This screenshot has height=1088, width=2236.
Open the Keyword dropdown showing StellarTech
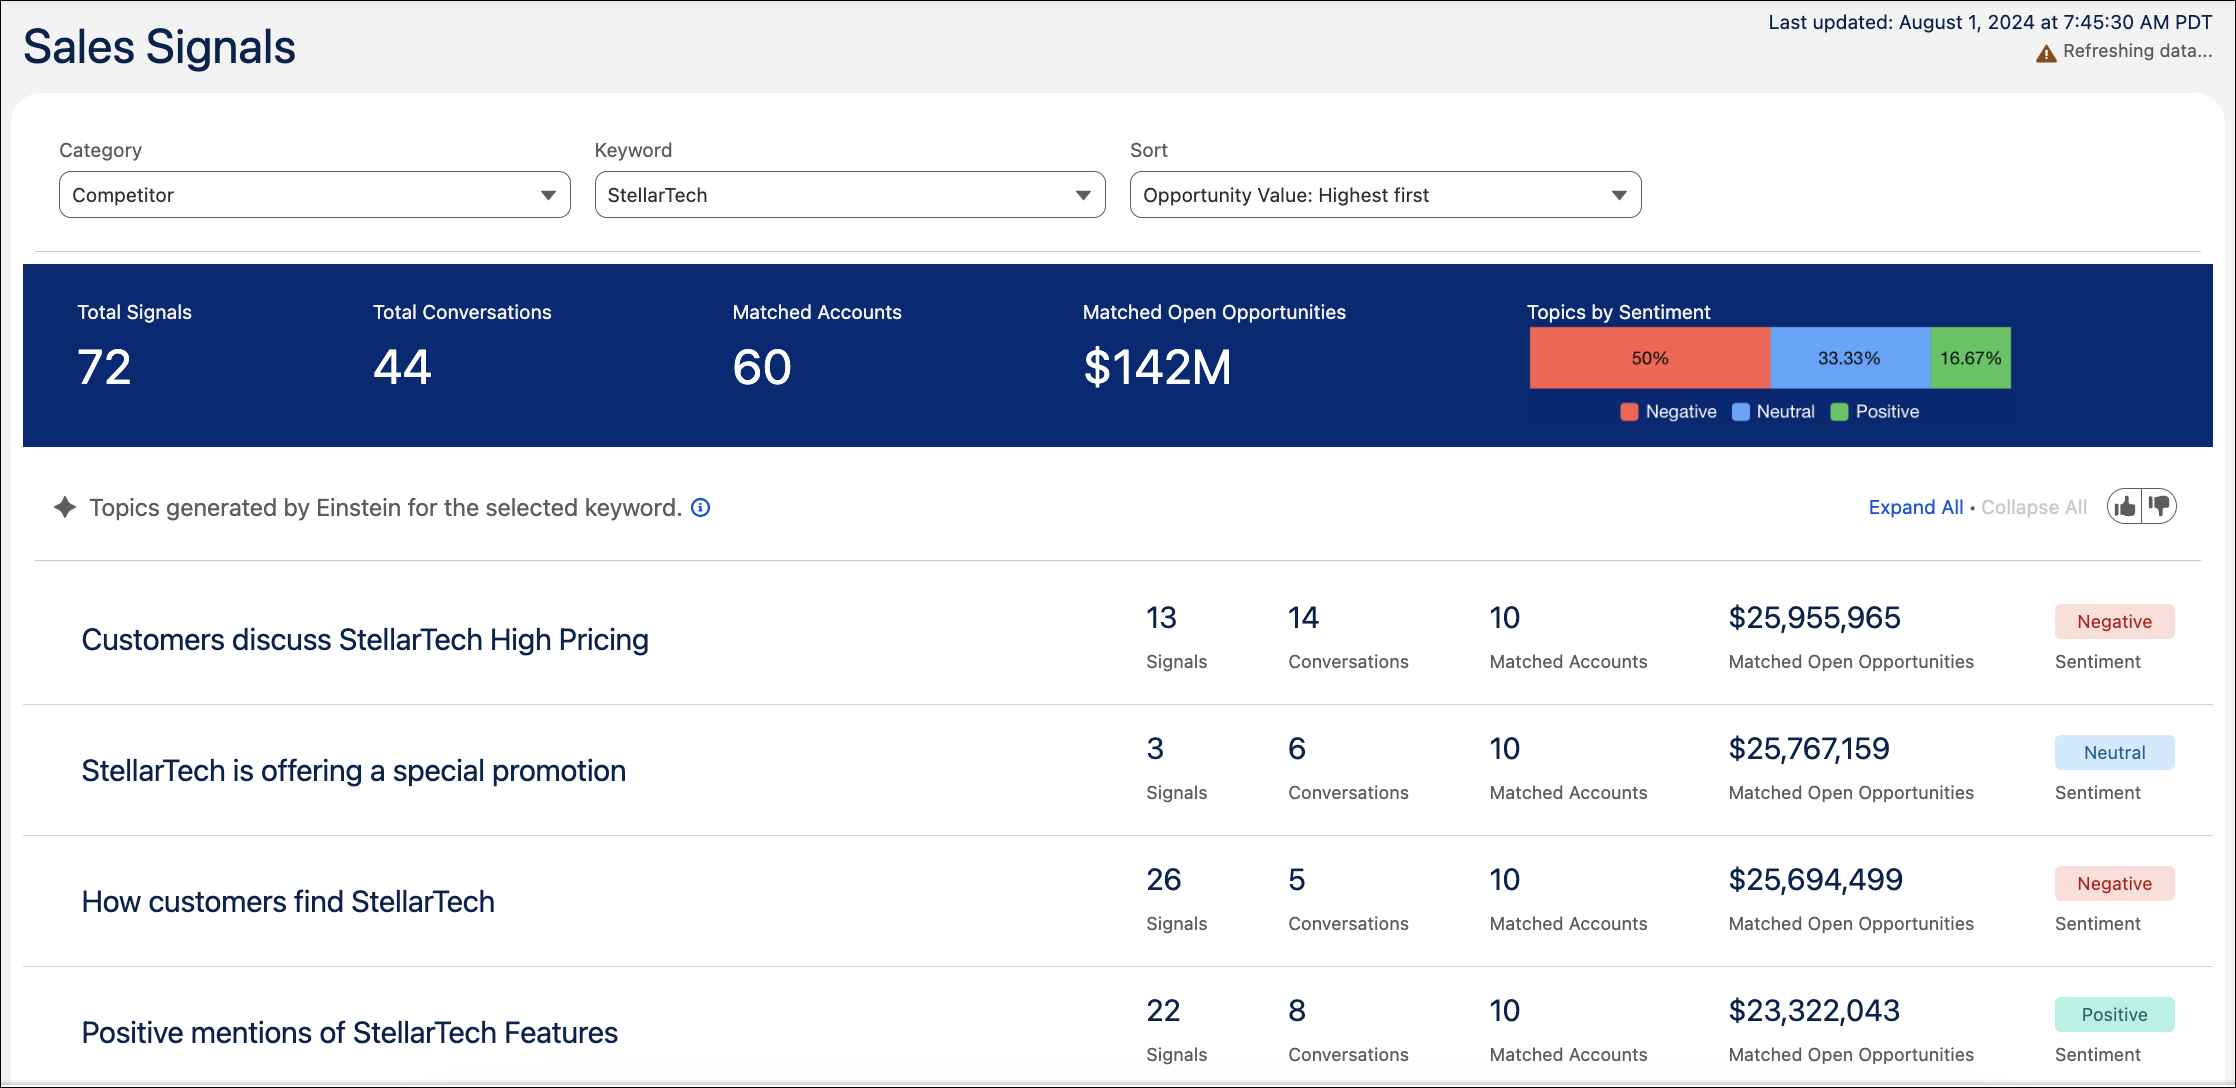(x=850, y=195)
